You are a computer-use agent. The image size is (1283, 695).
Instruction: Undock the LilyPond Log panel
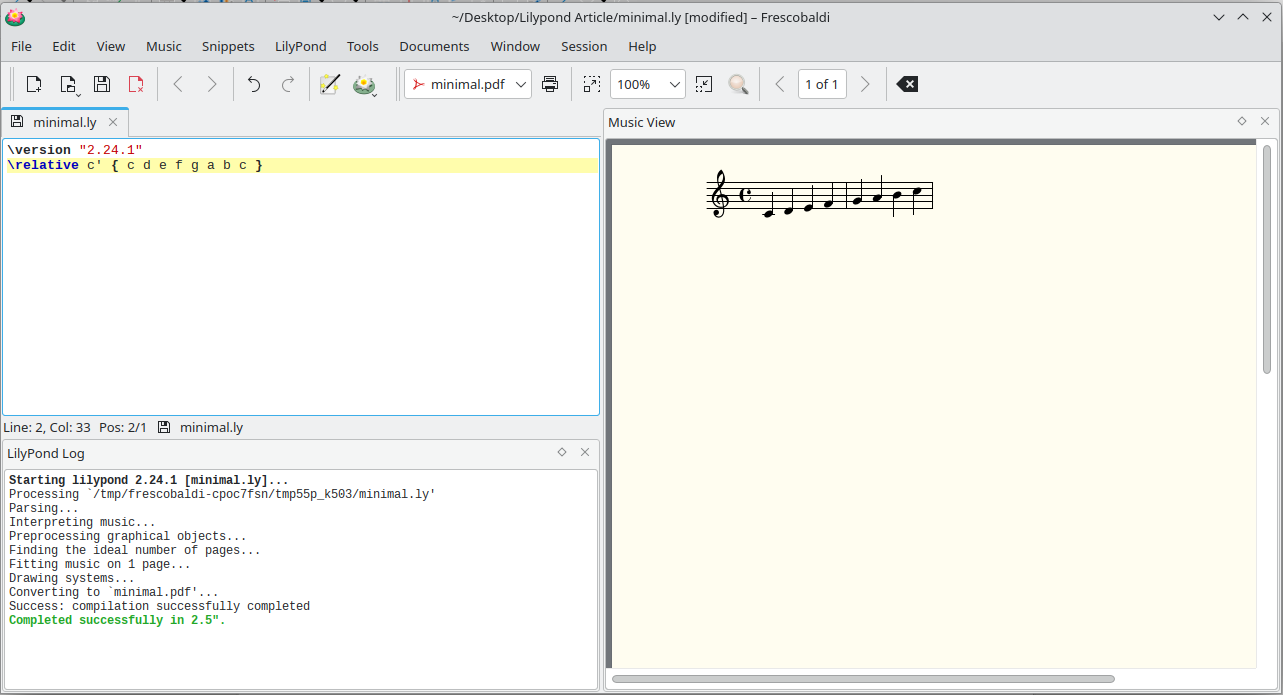coord(562,452)
